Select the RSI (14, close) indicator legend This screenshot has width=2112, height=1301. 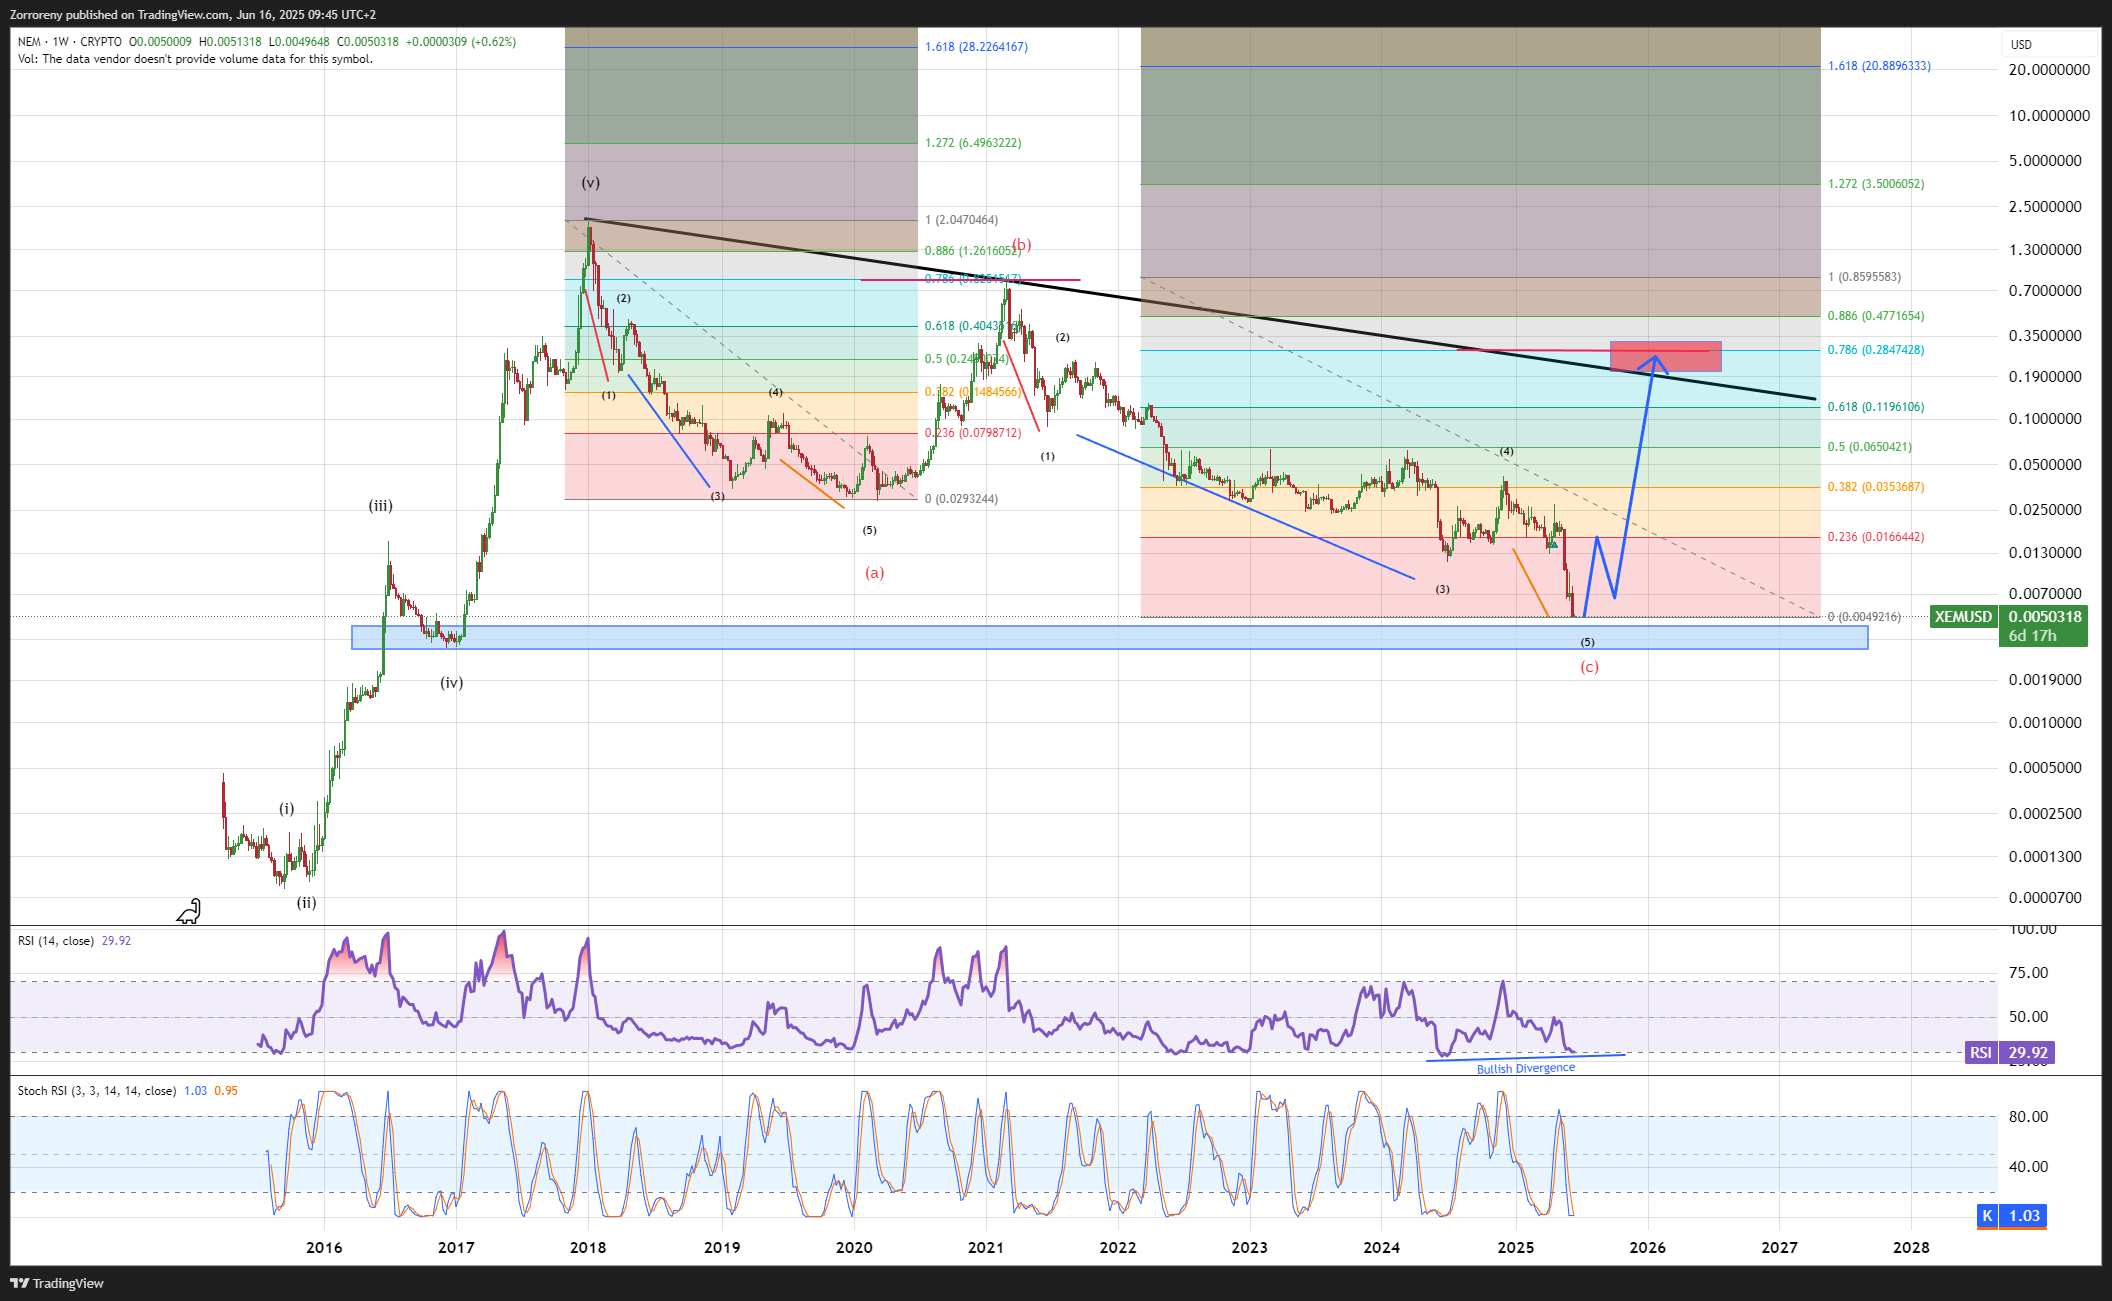point(56,941)
